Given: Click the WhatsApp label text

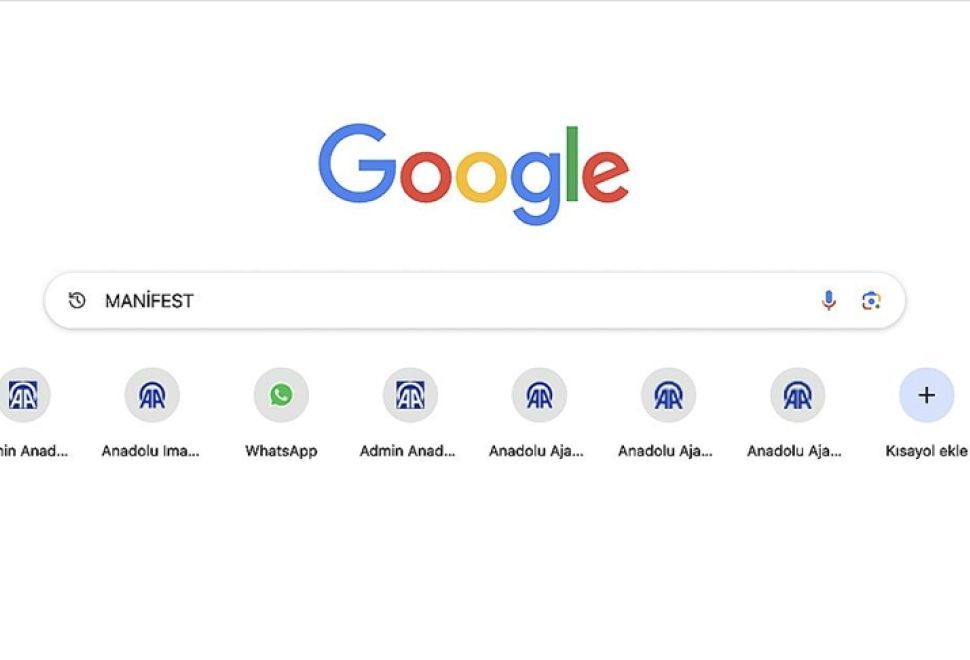Looking at the screenshot, I should pos(281,451).
